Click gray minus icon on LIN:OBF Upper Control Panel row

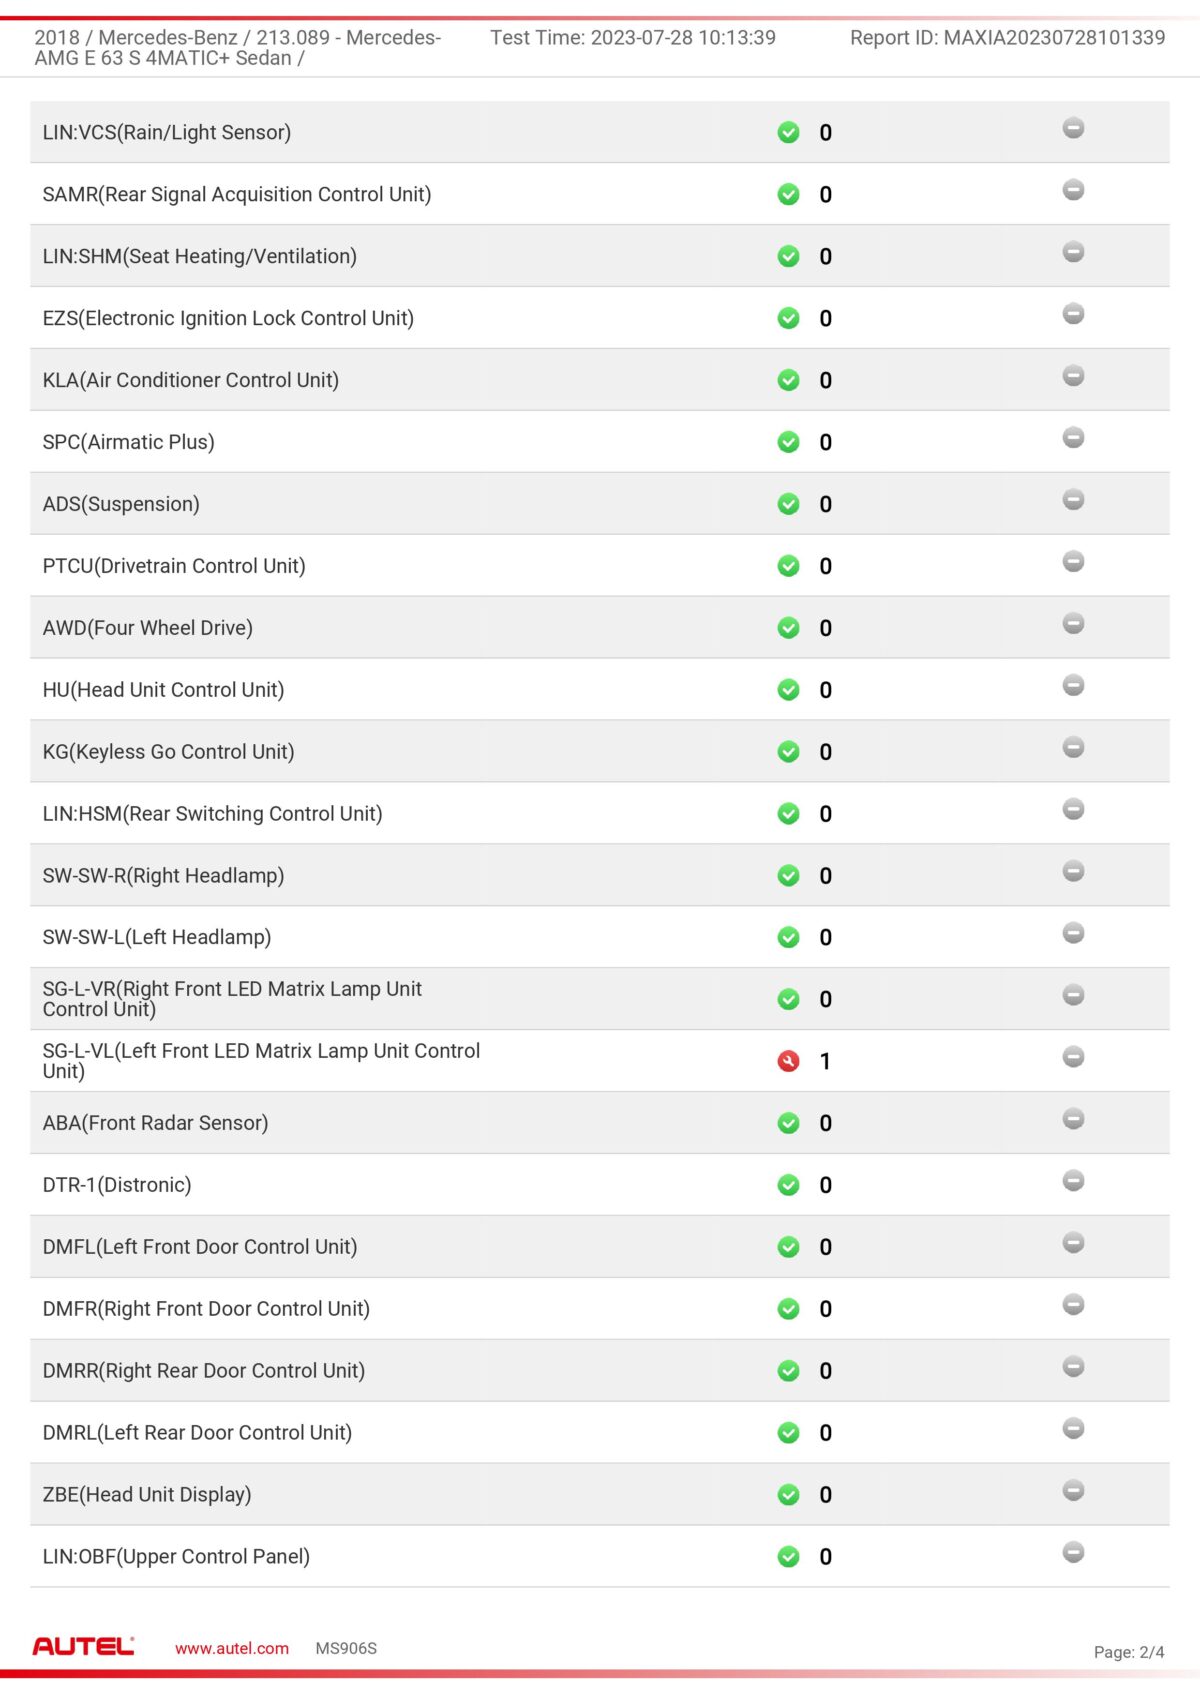tap(1073, 1553)
